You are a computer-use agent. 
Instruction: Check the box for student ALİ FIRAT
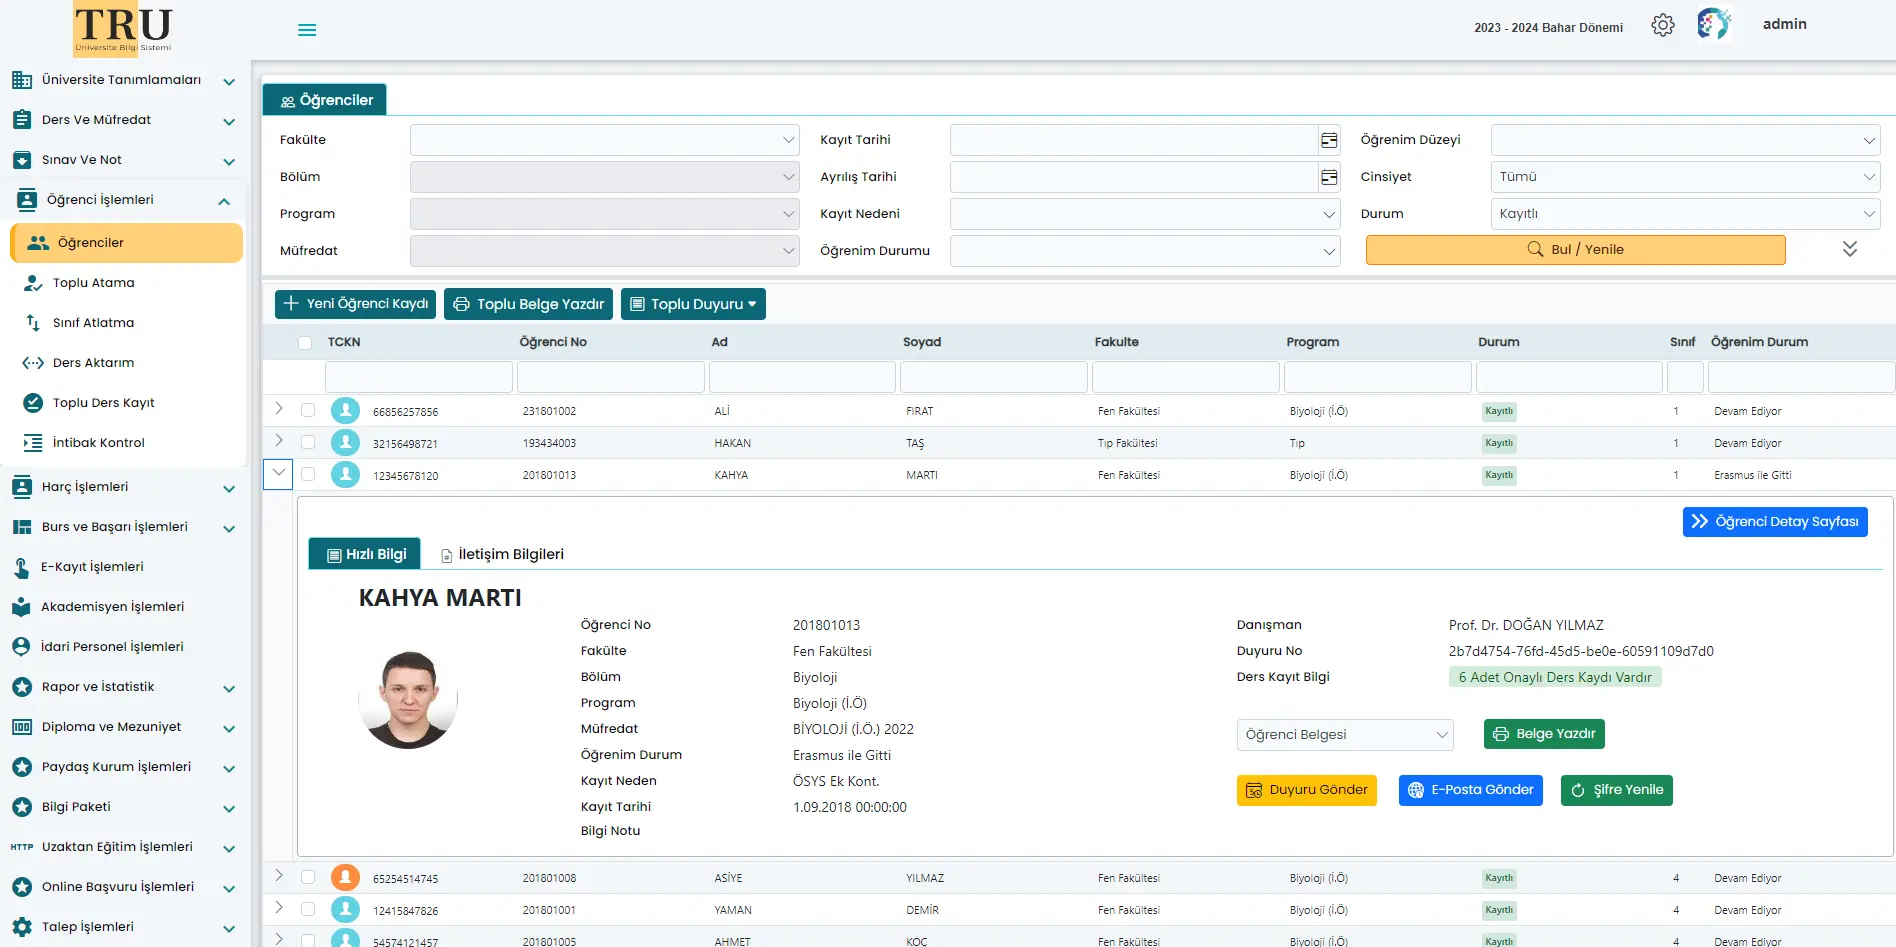(x=308, y=410)
